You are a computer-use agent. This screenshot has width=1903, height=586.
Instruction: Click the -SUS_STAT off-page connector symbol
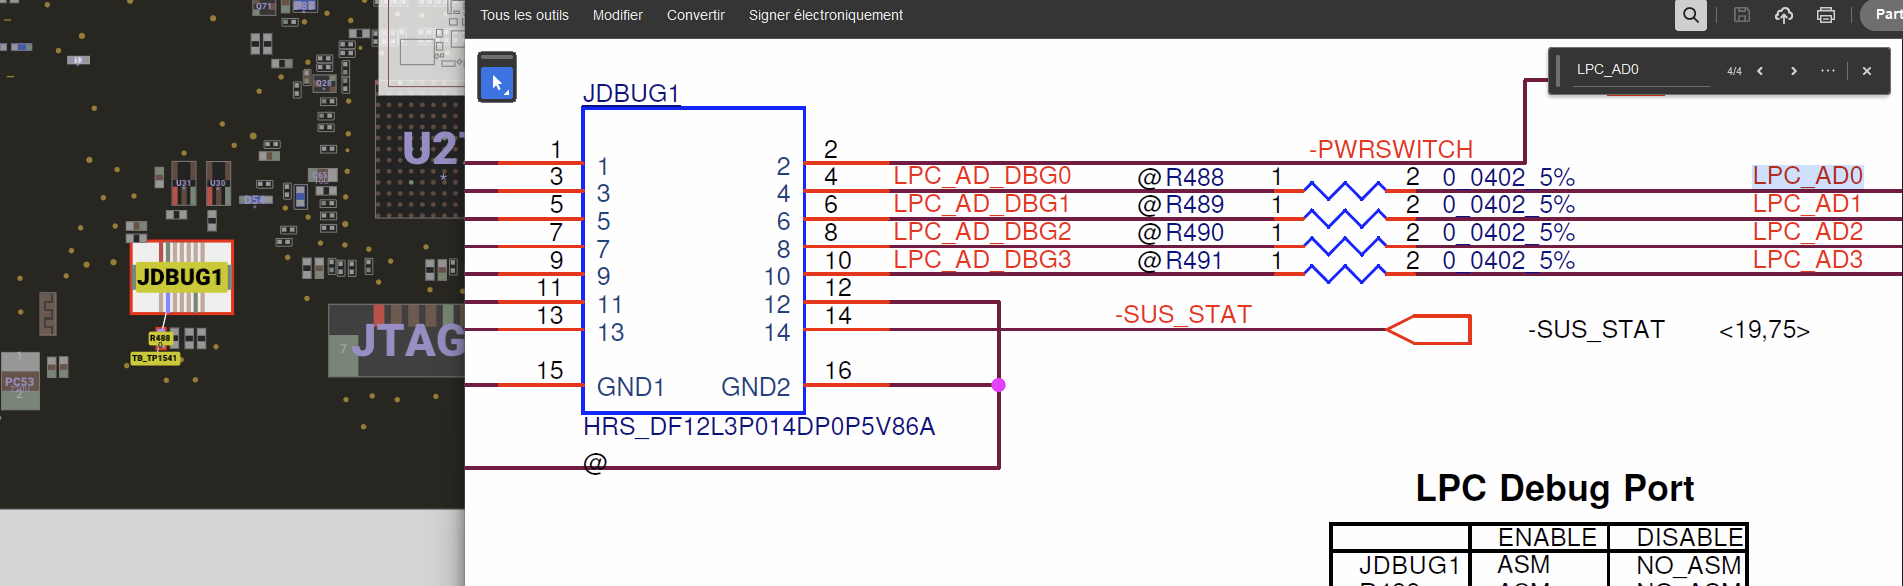tap(1429, 330)
